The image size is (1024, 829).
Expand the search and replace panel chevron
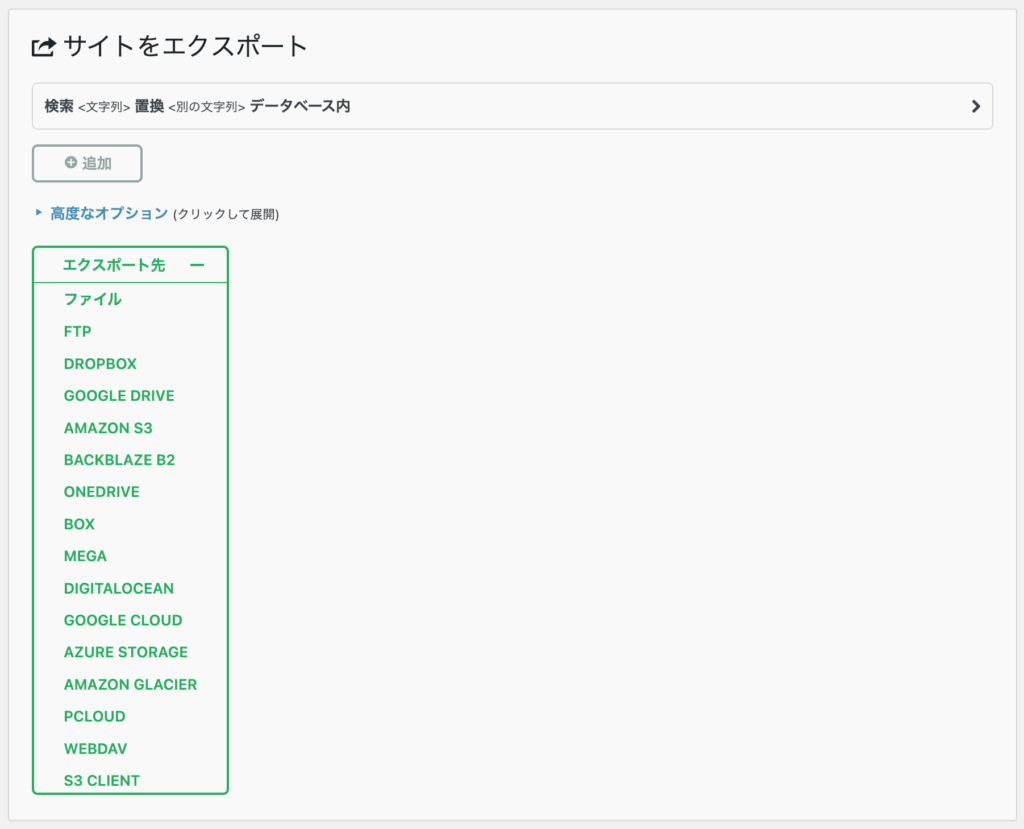[976, 106]
